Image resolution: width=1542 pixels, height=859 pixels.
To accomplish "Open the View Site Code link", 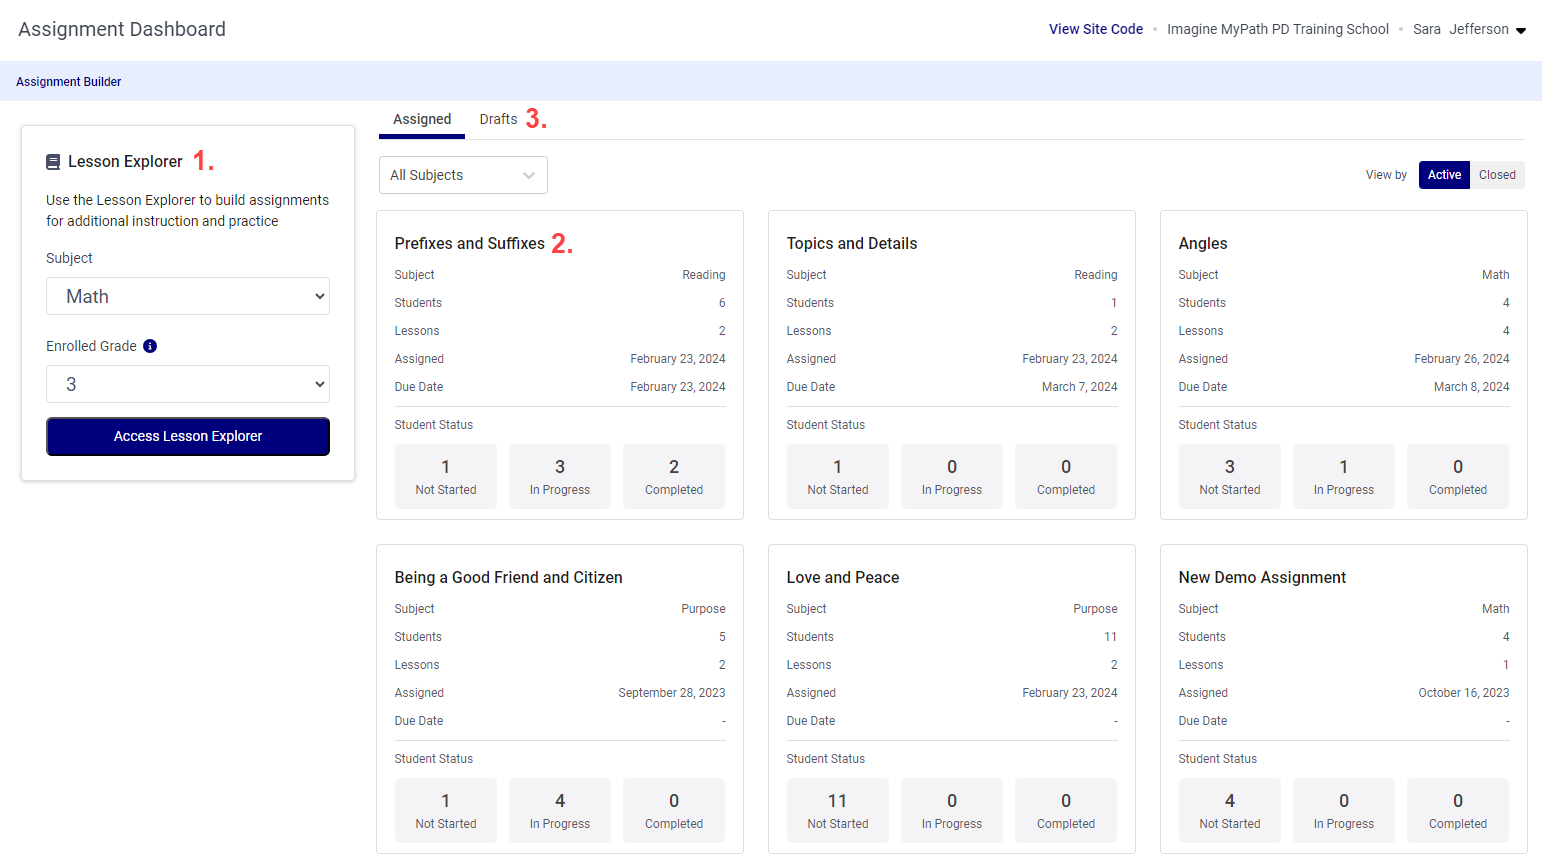I will point(1096,29).
